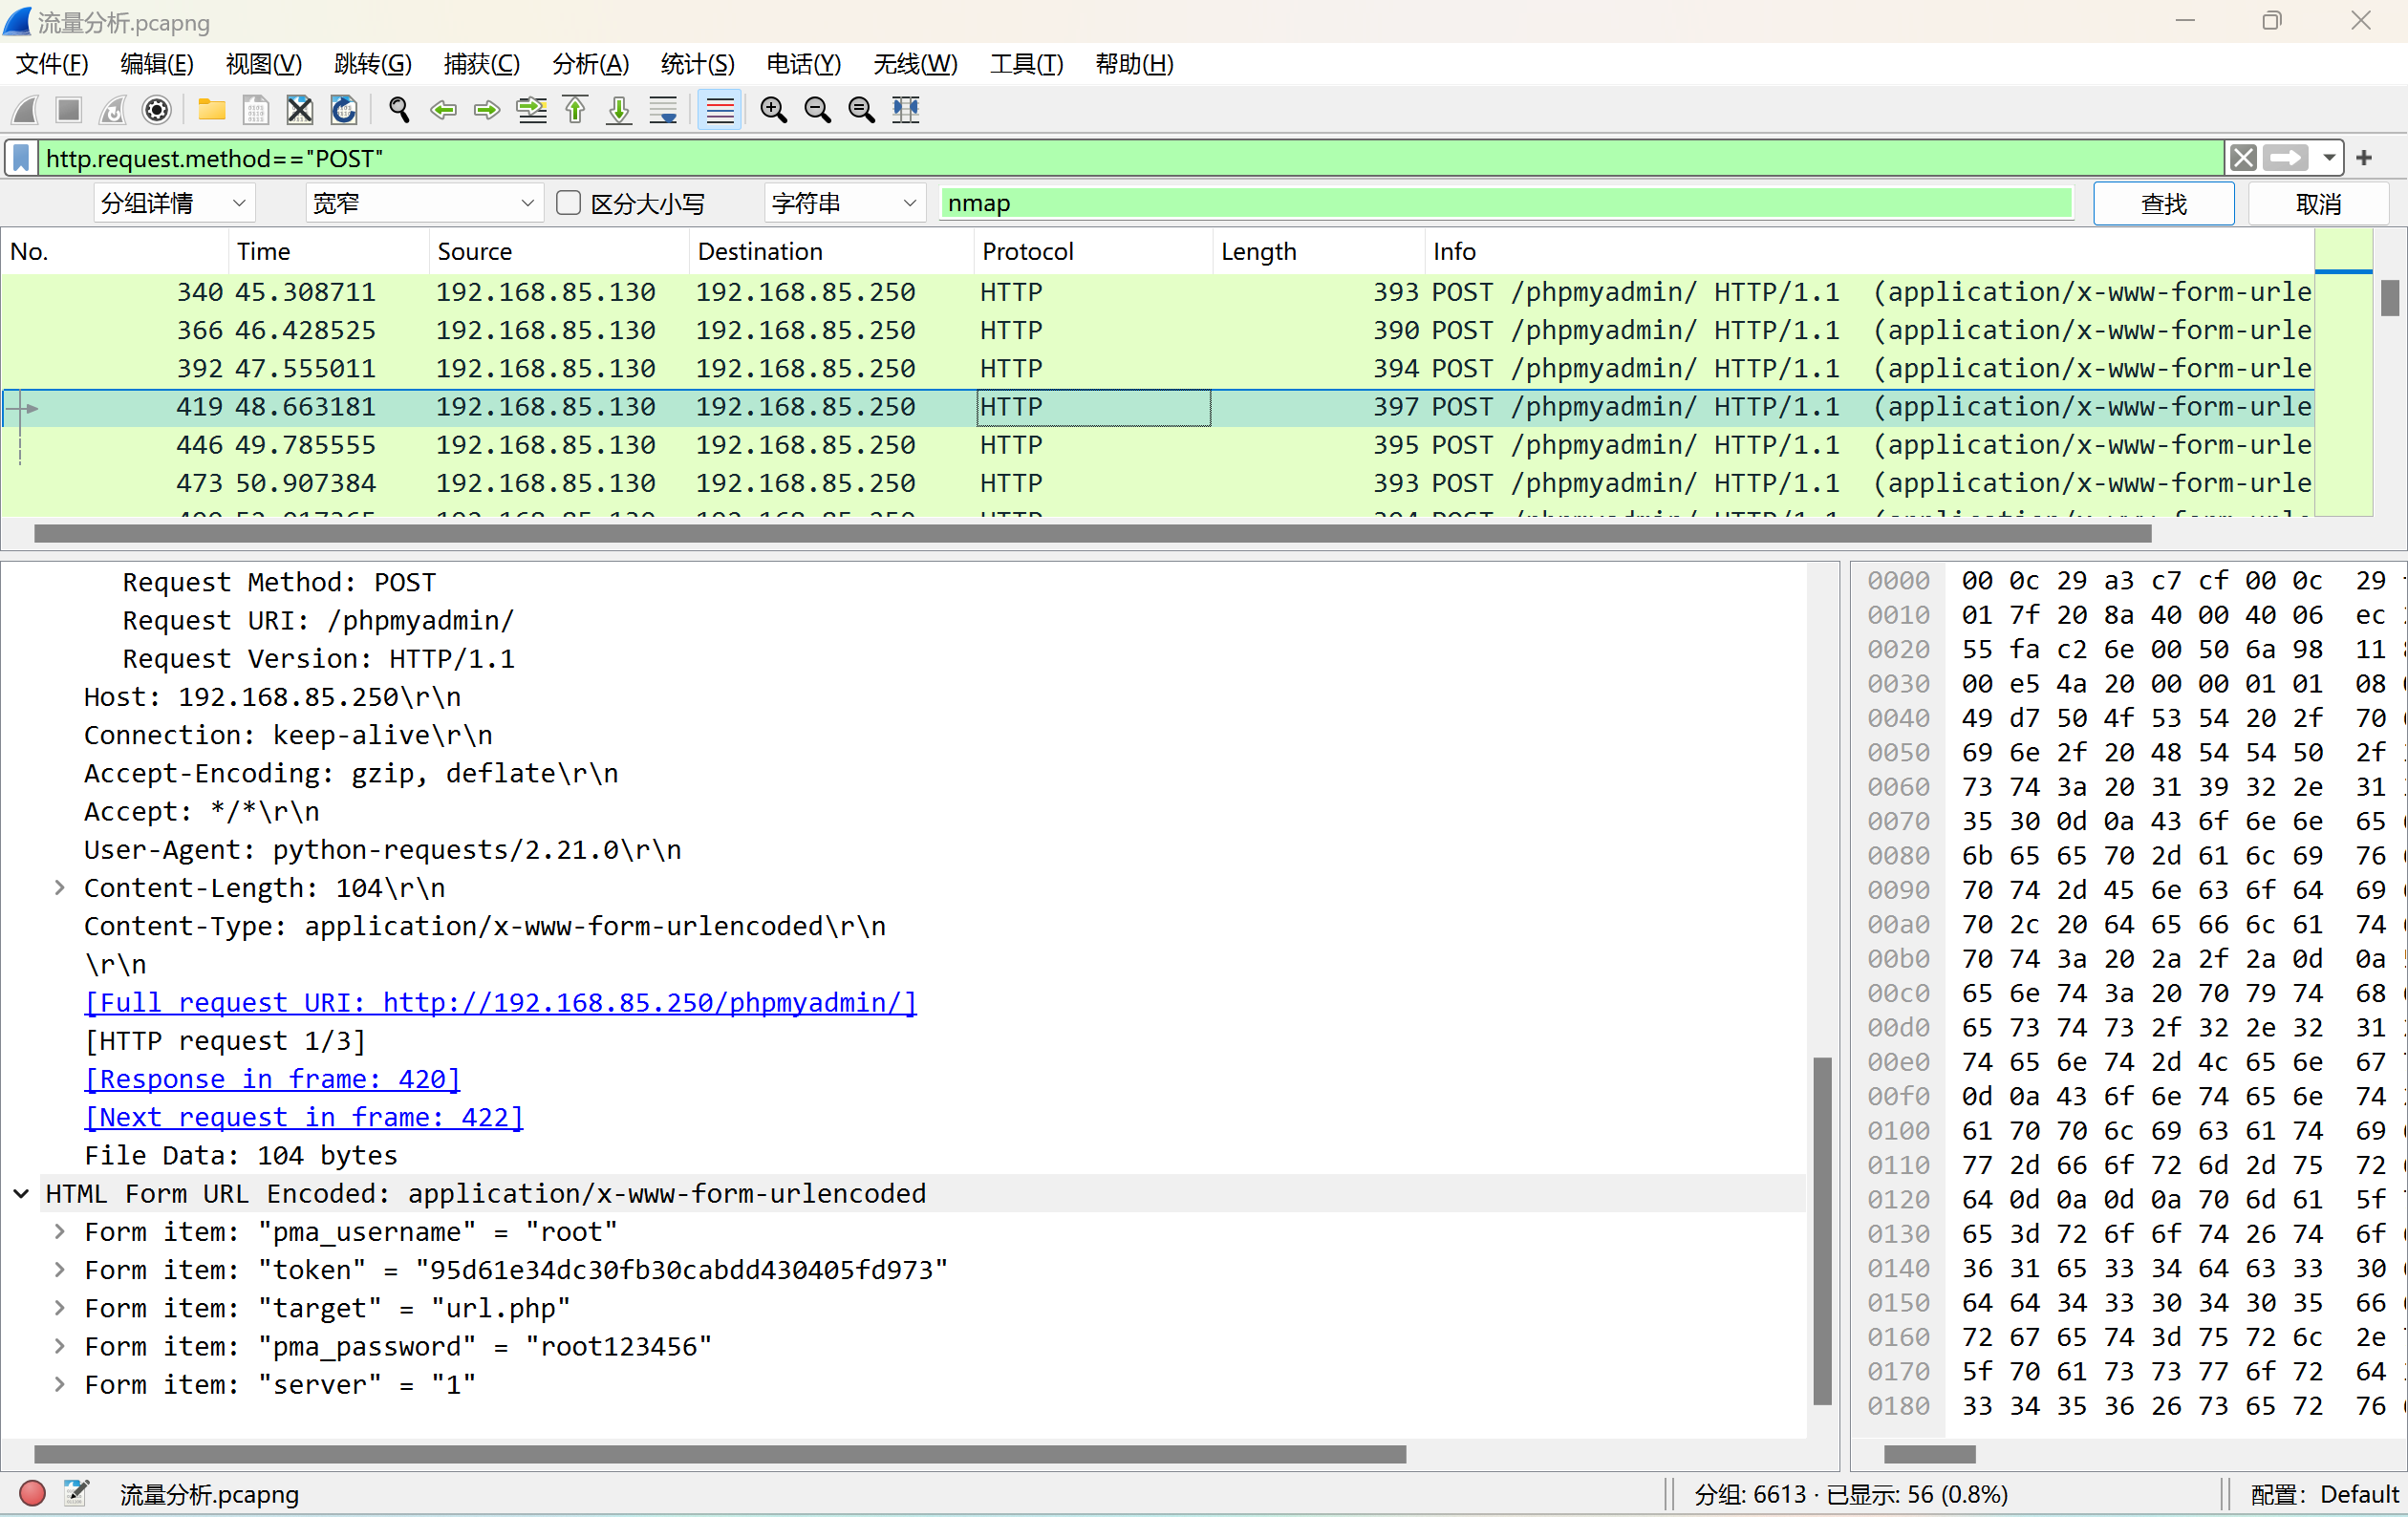The height and width of the screenshot is (1517, 2408).
Task: Open the 统计(S) menu
Action: [697, 64]
